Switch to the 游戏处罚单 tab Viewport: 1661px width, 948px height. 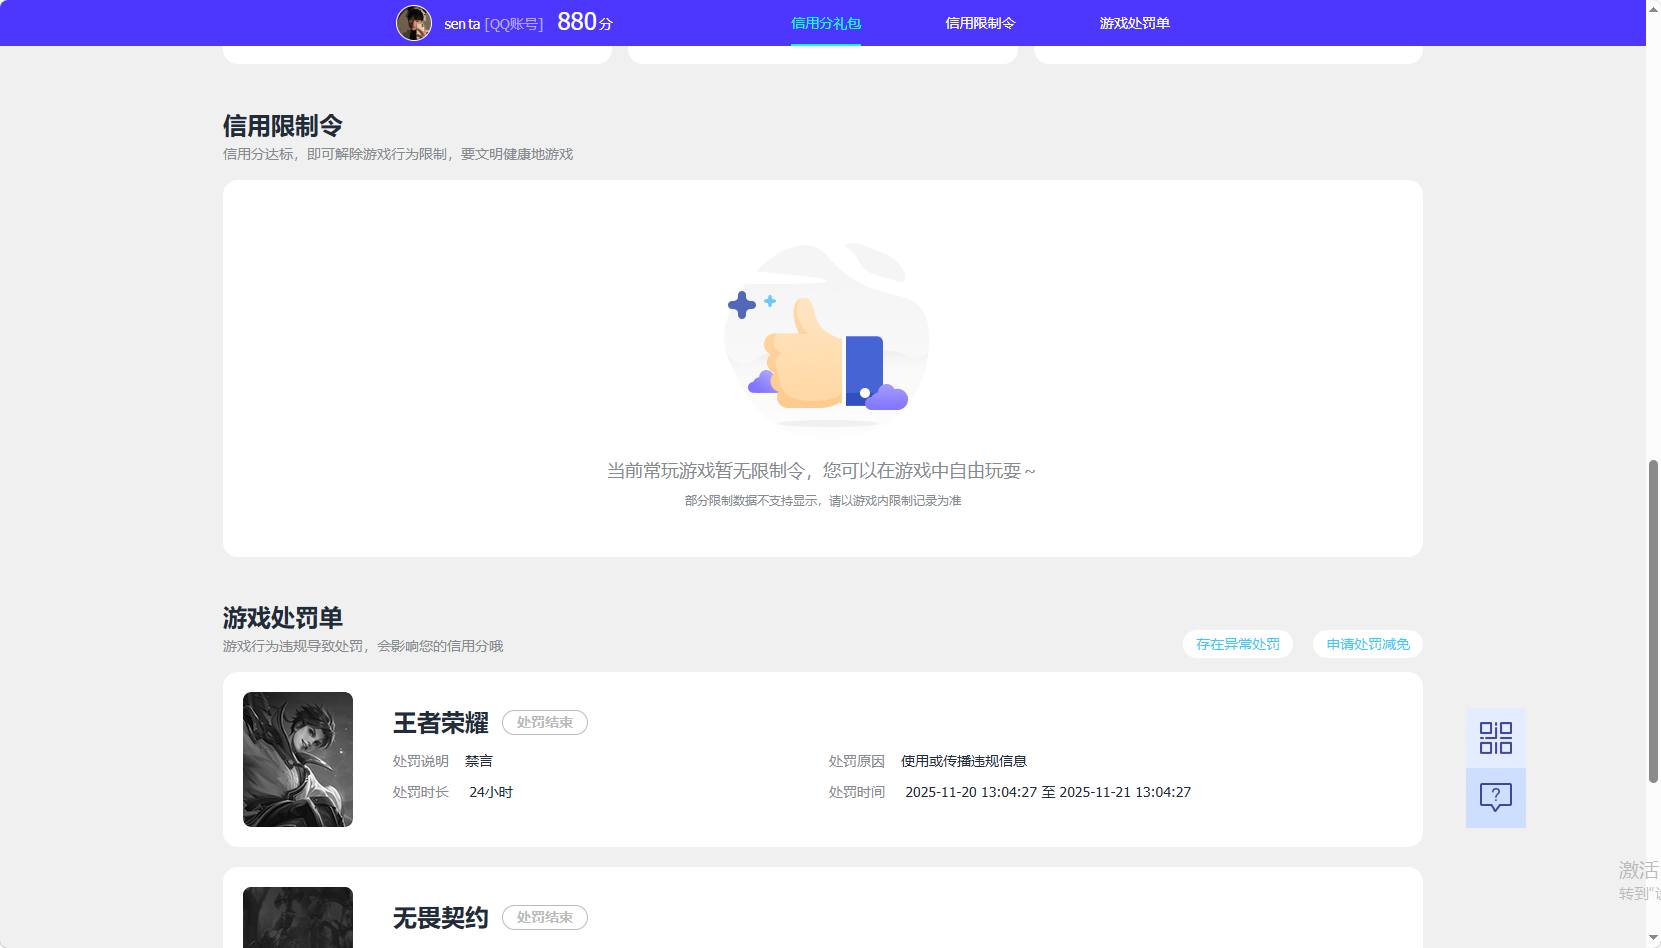(1134, 23)
